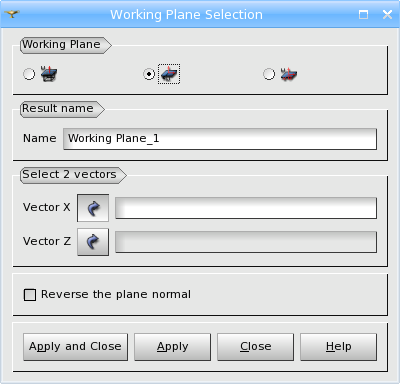The image size is (400, 384).
Task: Close the dialog using the title bar X
Action: 387,14
